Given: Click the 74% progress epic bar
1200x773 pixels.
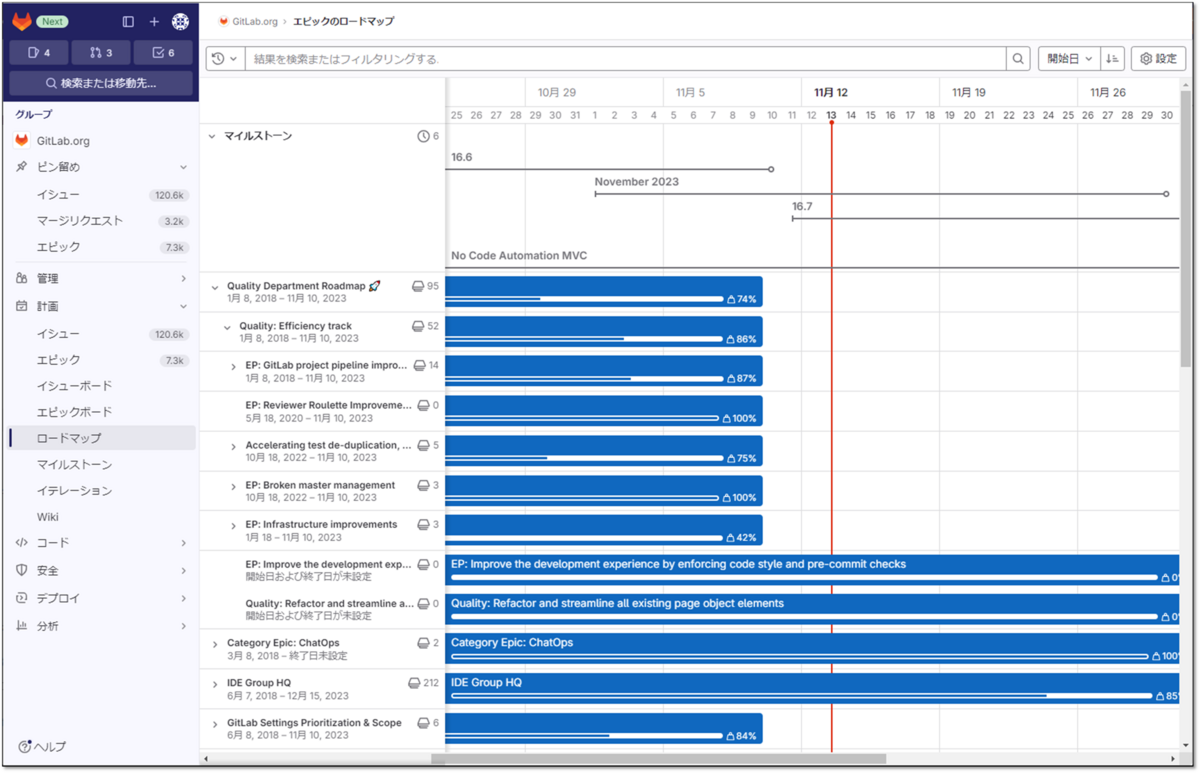Looking at the screenshot, I should point(604,292).
